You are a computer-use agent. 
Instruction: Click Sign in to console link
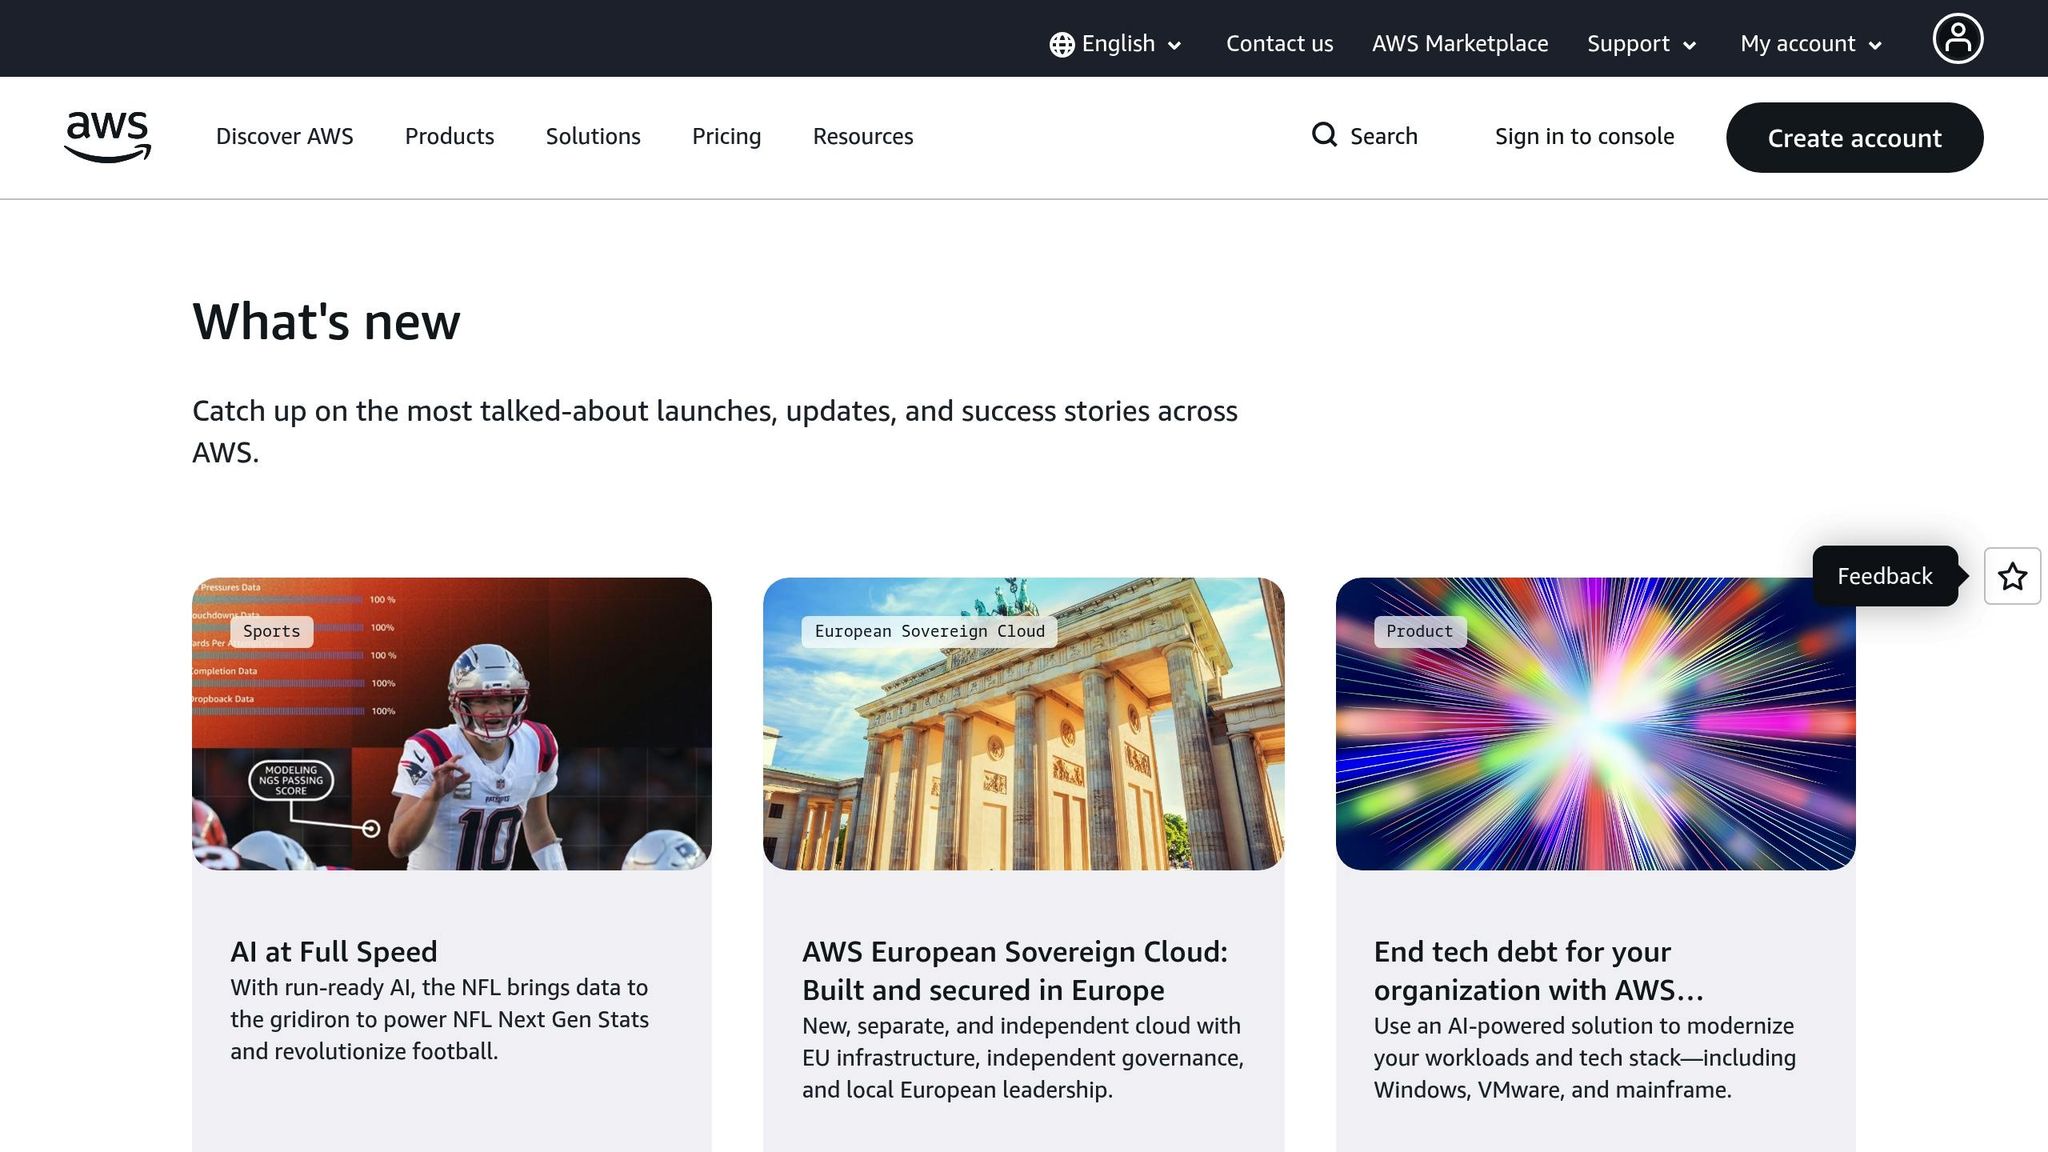1584,136
